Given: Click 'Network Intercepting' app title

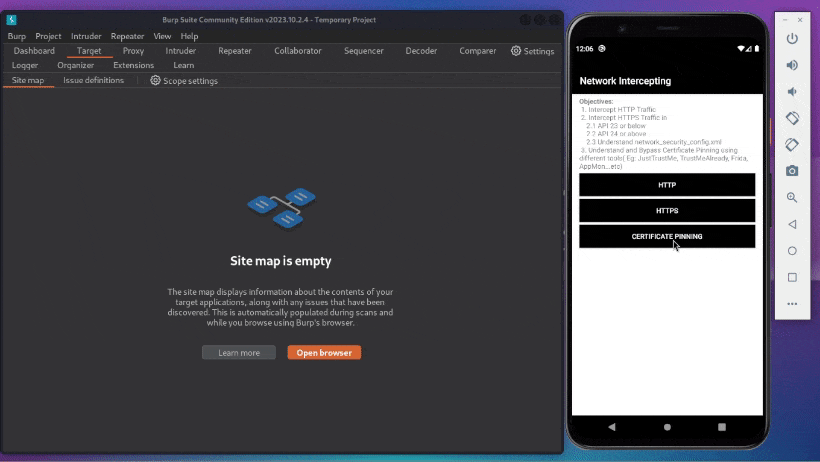Looking at the screenshot, I should click(625, 81).
